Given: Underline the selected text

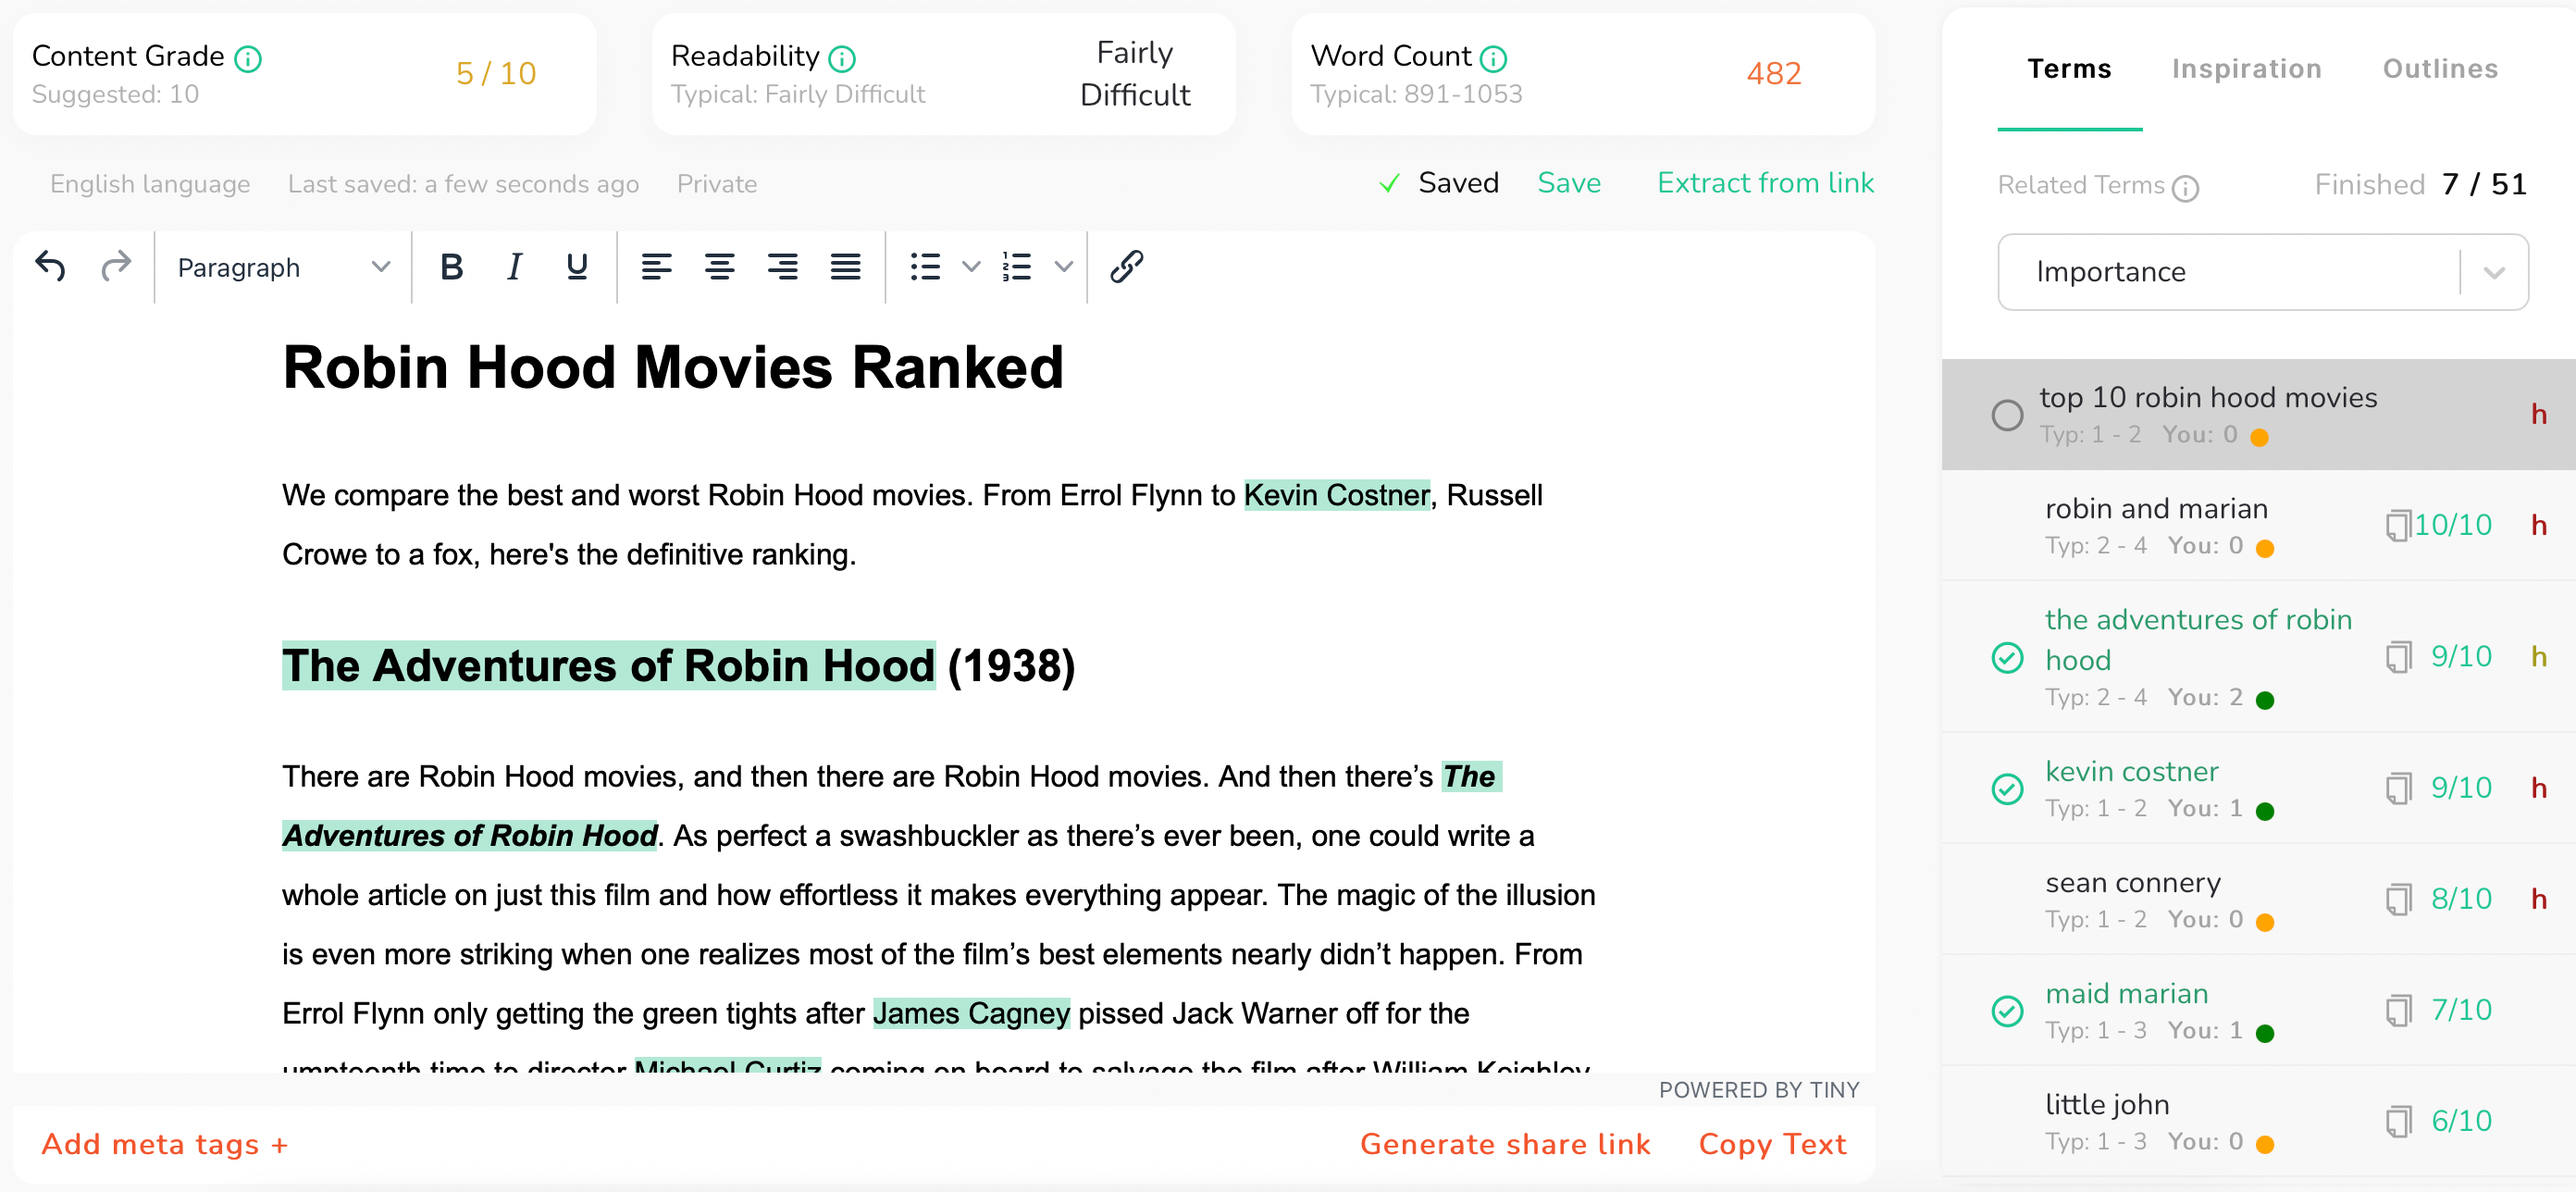Looking at the screenshot, I should tap(576, 267).
